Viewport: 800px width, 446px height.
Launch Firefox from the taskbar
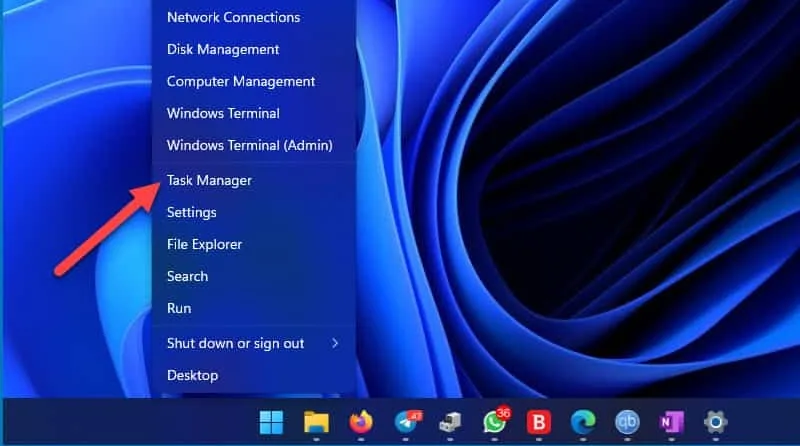[361, 423]
